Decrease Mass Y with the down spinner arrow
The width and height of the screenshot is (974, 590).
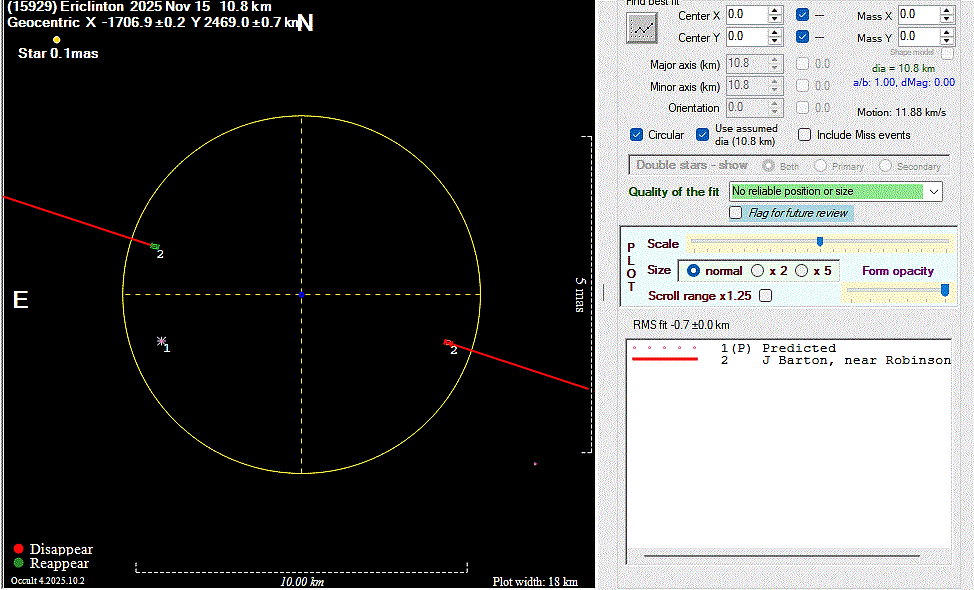947,42
